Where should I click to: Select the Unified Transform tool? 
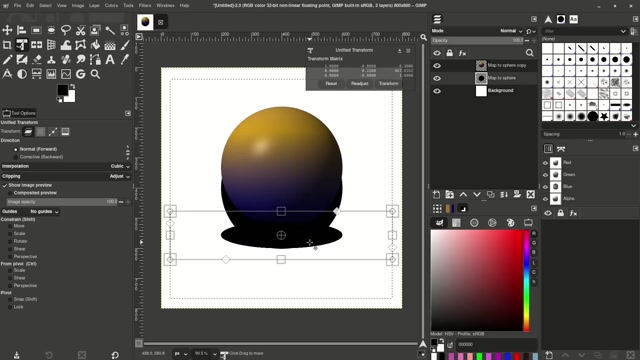[x=22, y=44]
